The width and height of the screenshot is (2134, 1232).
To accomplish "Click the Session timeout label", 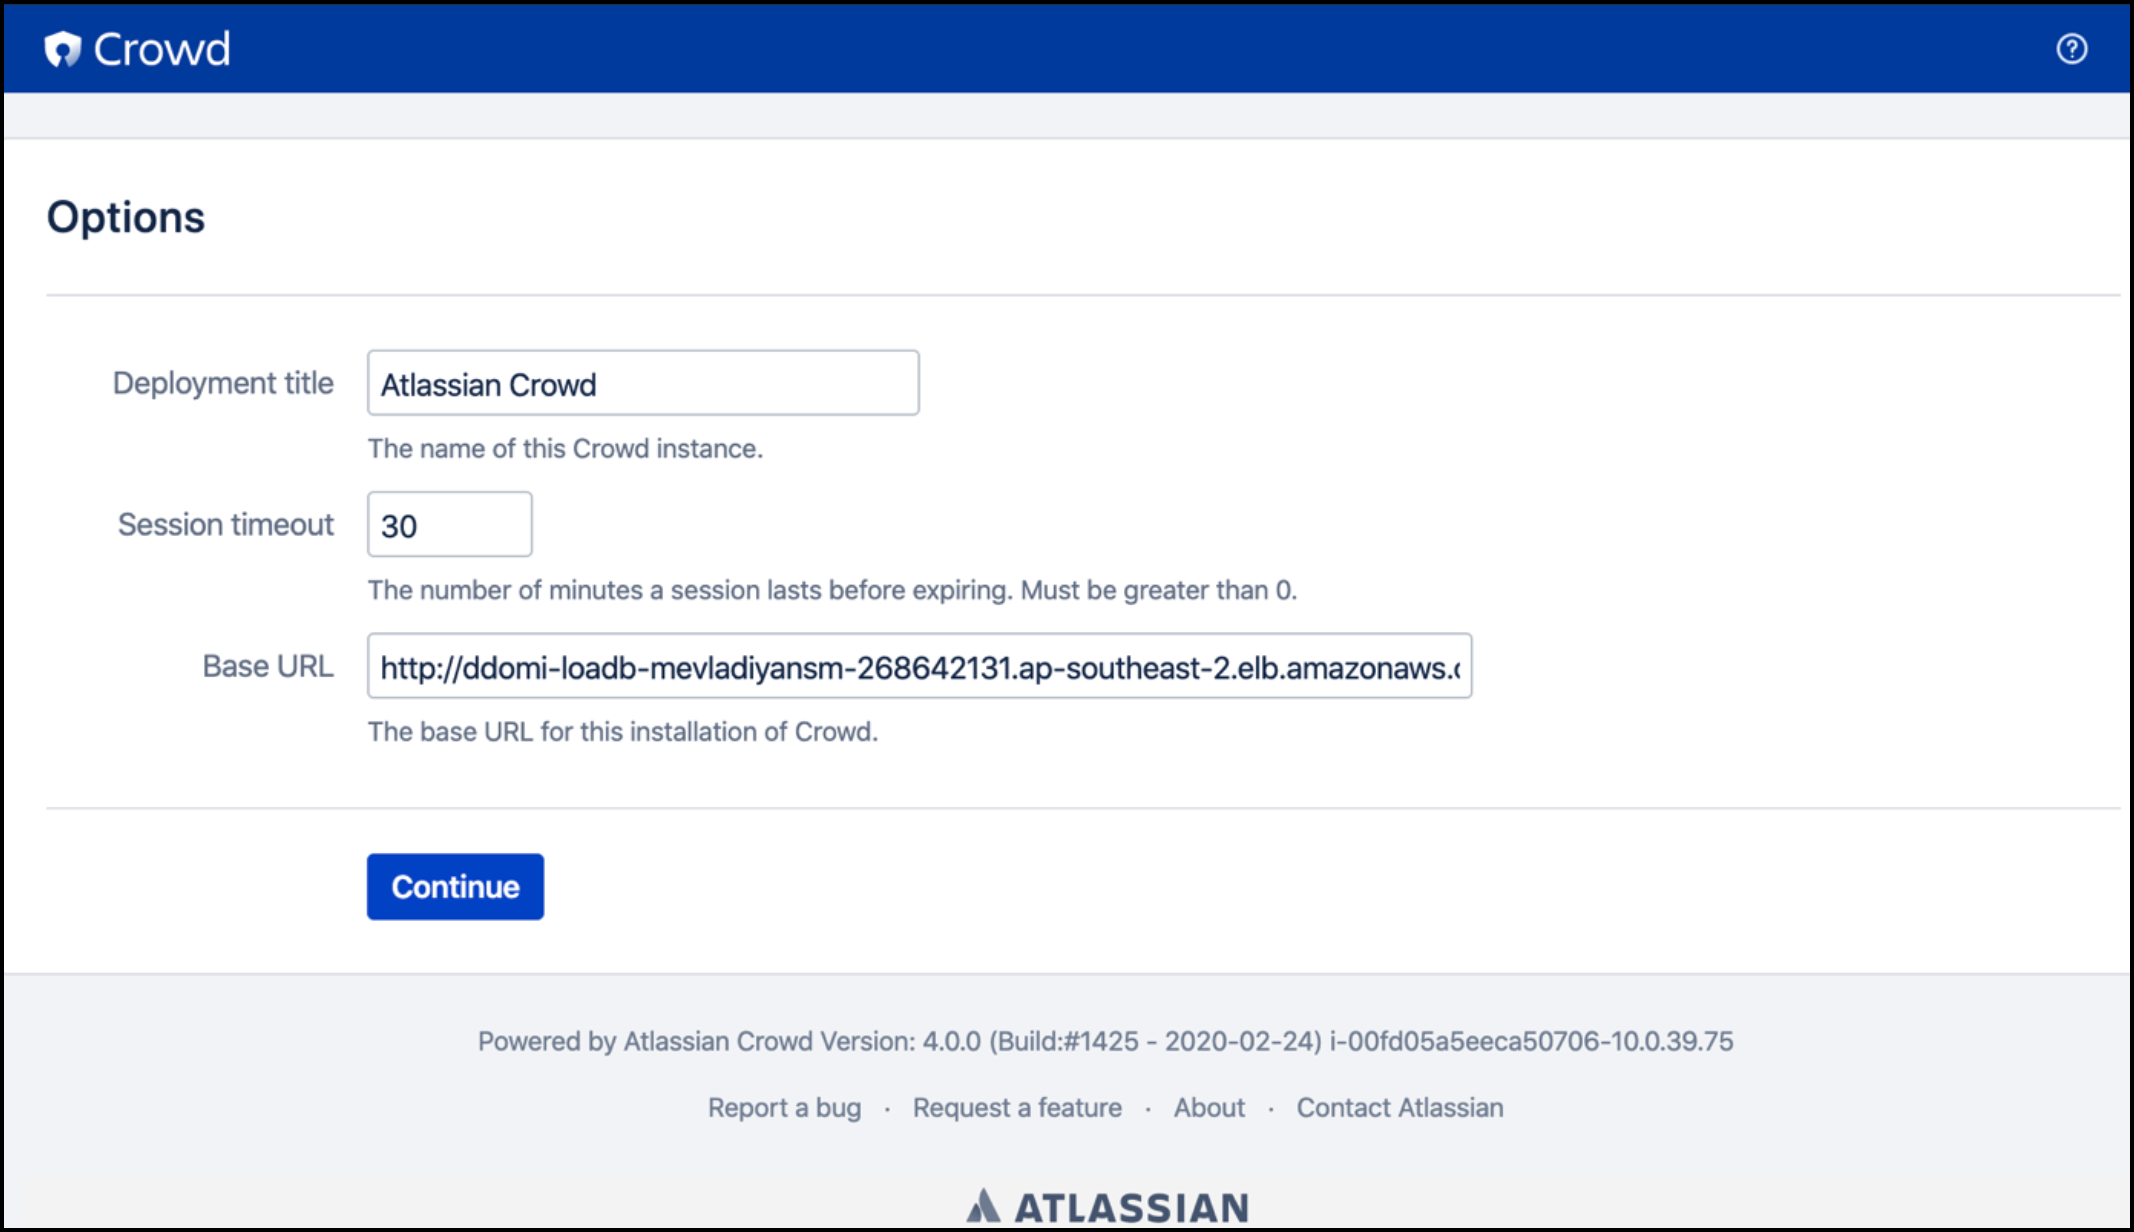I will click(x=226, y=525).
